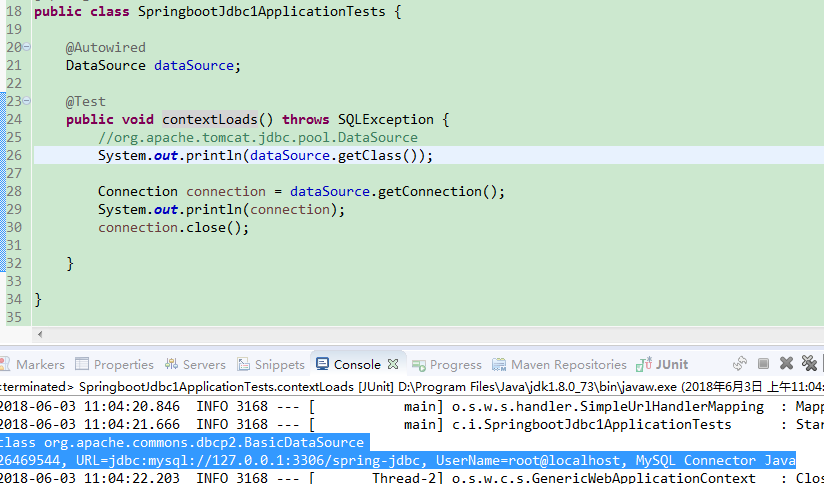This screenshot has width=824, height=484.
Task: Collapse the contextLoads method fold at line 23
Action: click(27, 100)
